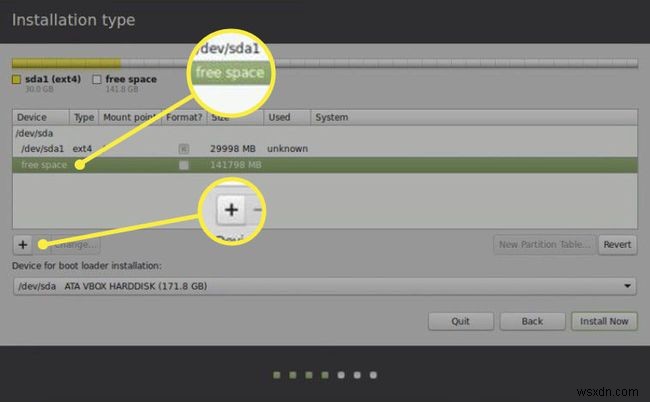
Task: Click the Used column header
Action: point(287,117)
